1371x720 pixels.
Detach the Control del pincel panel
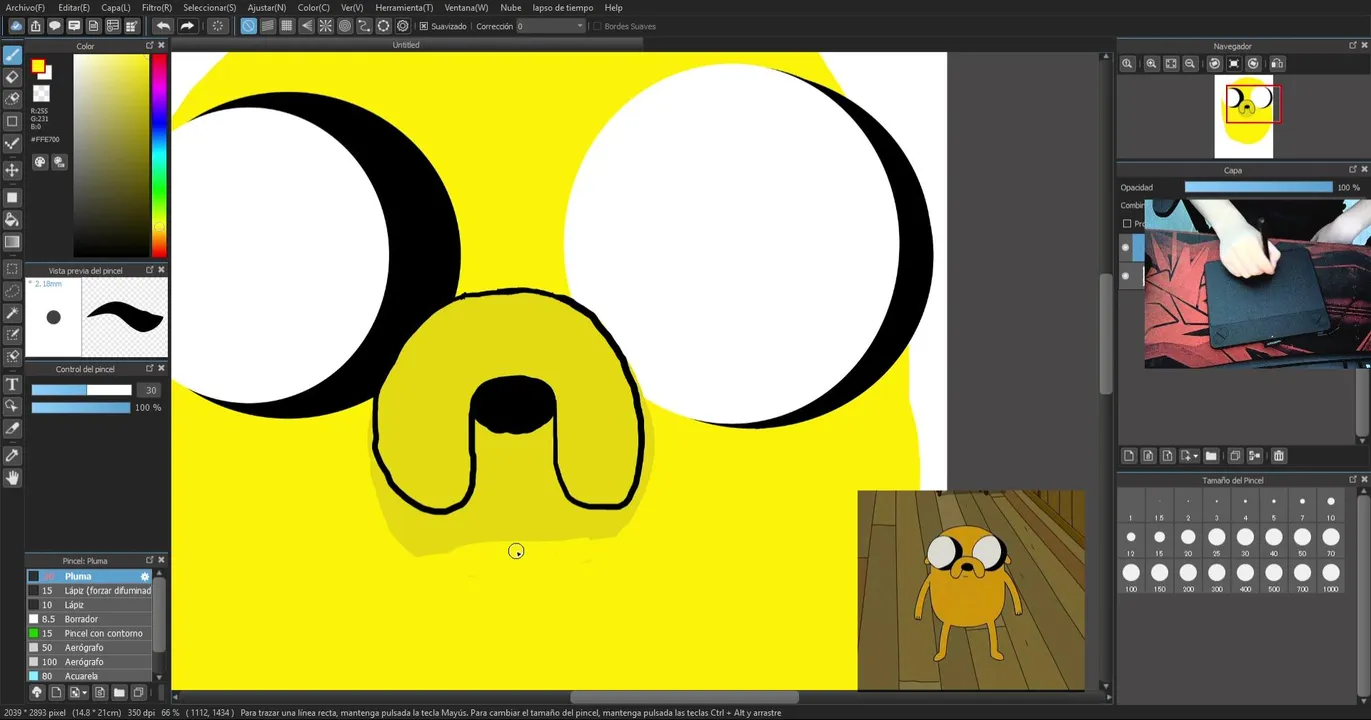(150, 369)
